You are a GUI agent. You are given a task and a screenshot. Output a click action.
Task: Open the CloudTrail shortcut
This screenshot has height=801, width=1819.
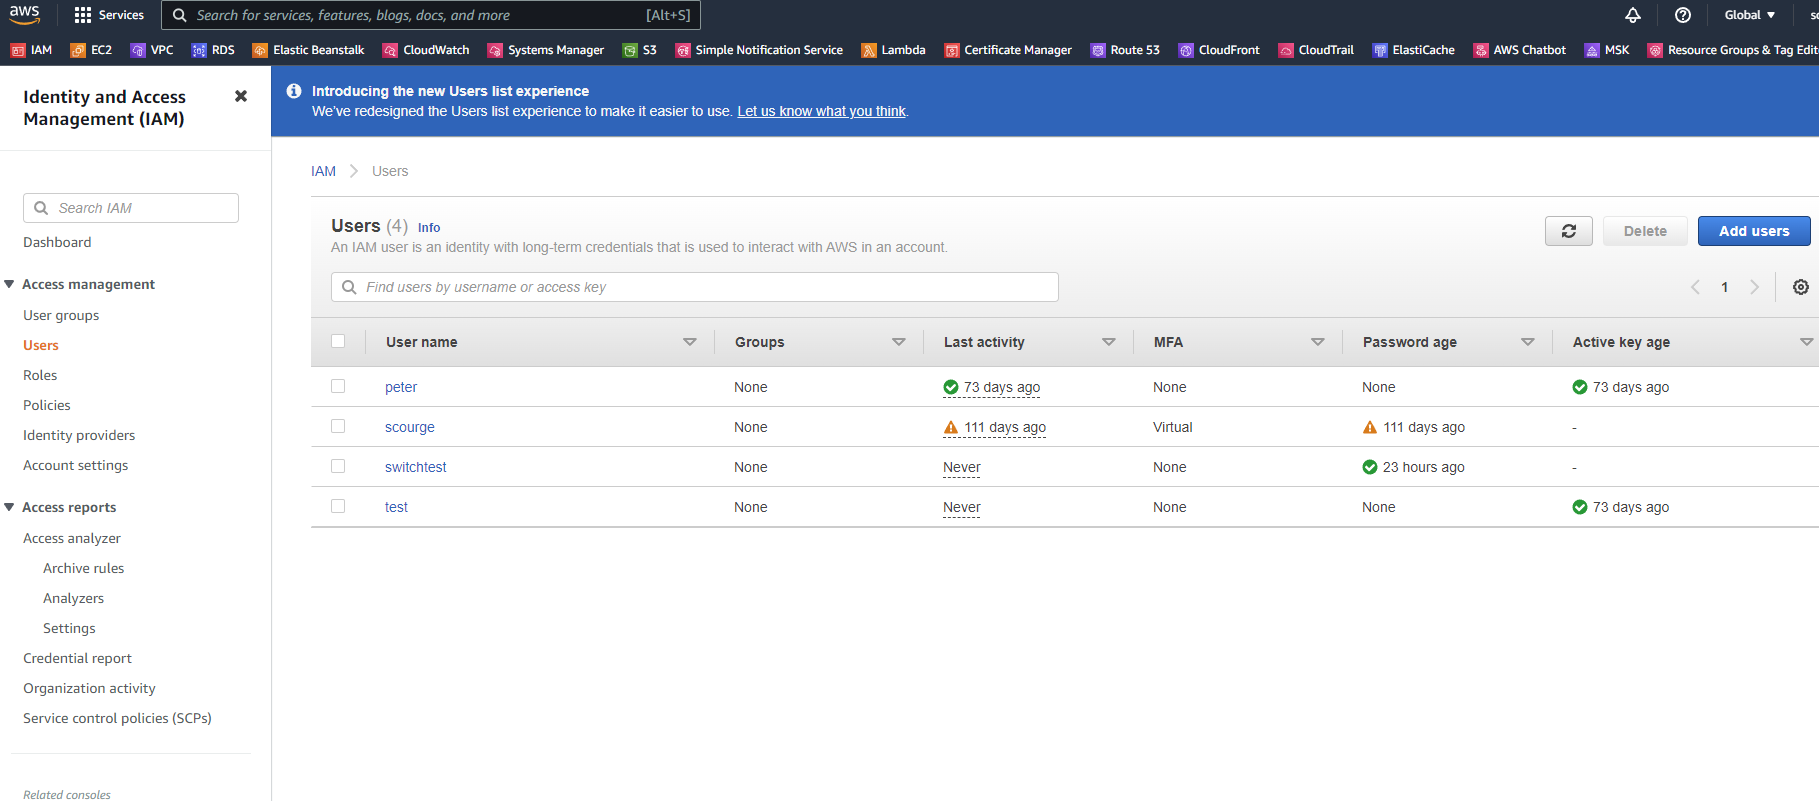1316,50
